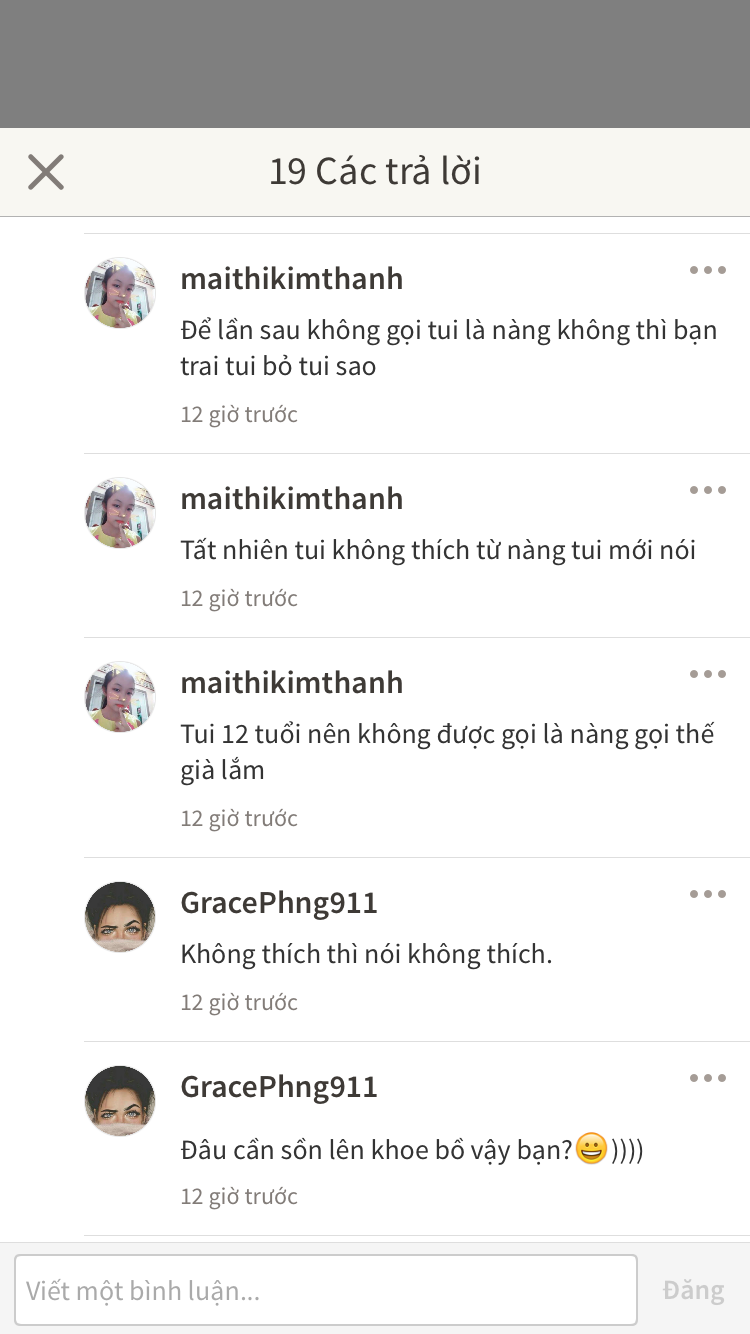Tap the '19 Các trả lời' header title
Image resolution: width=750 pixels, height=1334 pixels.
[375, 172]
